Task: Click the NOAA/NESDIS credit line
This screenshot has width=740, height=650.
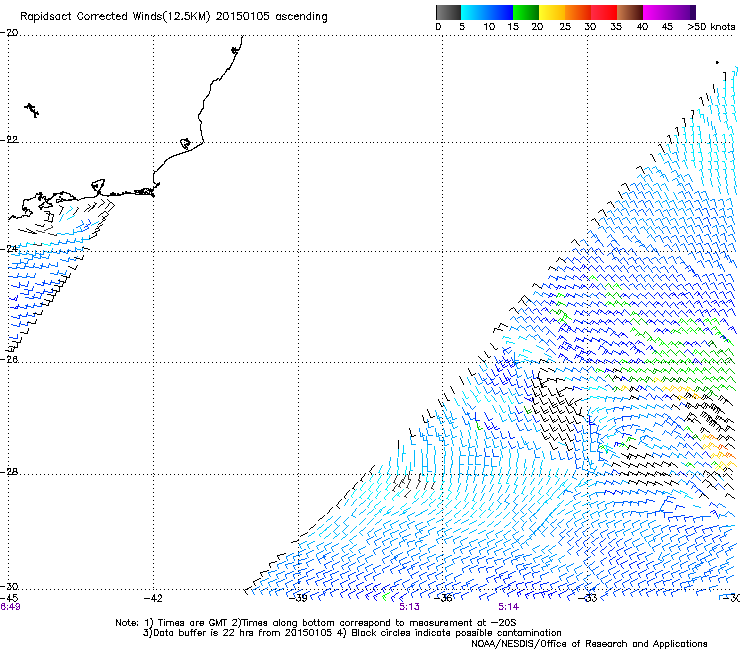Action: point(589,643)
